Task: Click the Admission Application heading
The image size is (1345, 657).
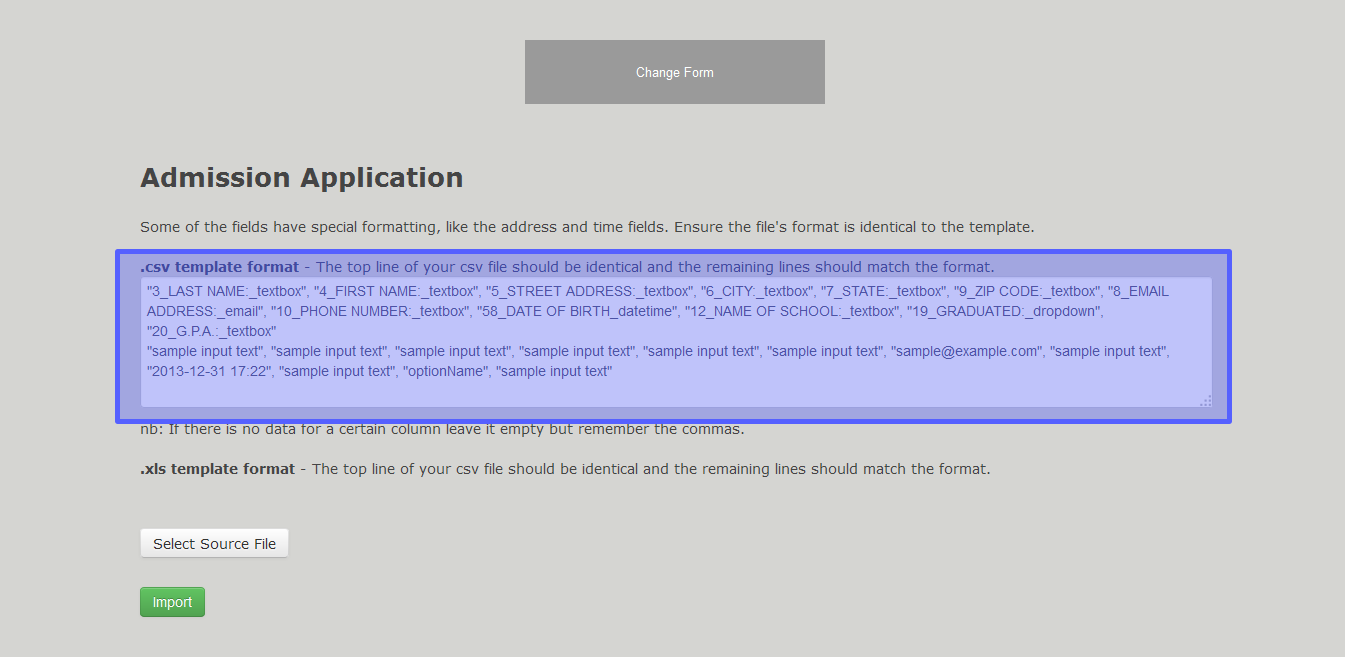Action: [301, 178]
